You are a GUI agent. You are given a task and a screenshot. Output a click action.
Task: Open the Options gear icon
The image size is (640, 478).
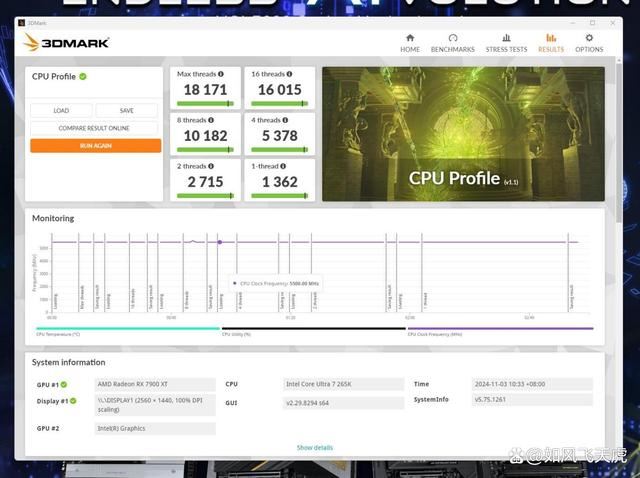pos(589,38)
